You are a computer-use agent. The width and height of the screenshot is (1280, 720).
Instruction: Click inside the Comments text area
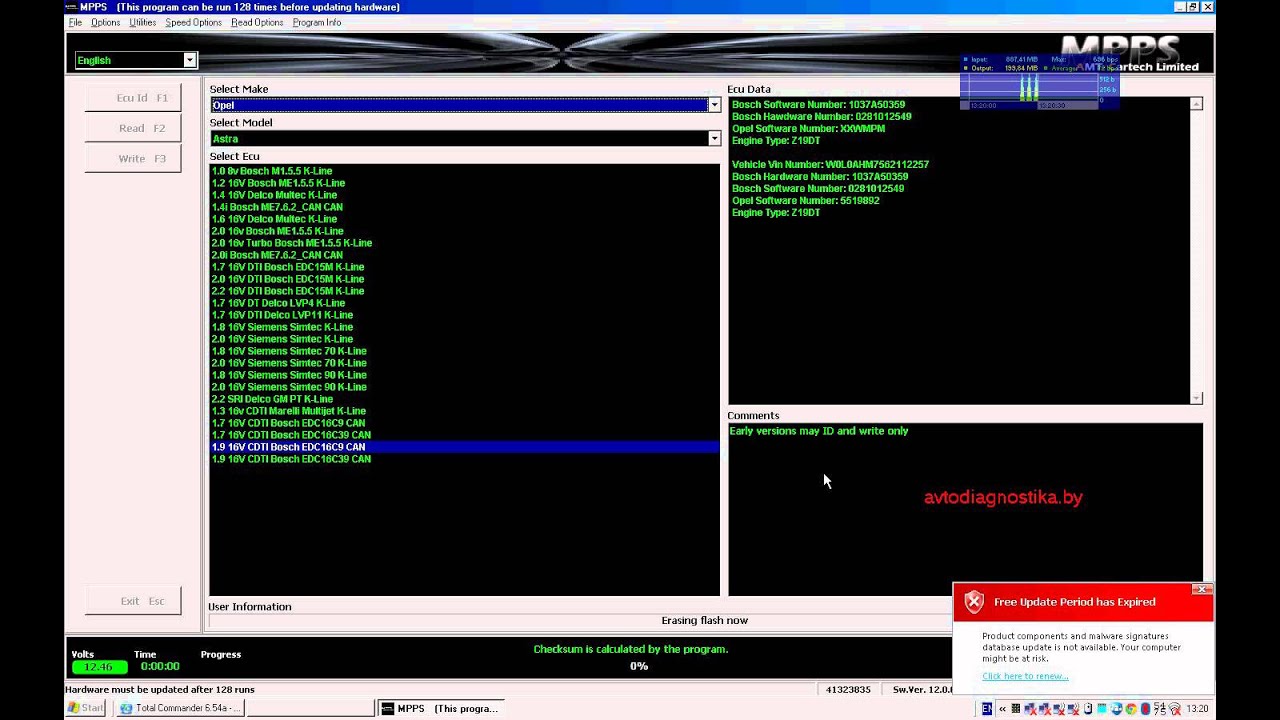965,510
